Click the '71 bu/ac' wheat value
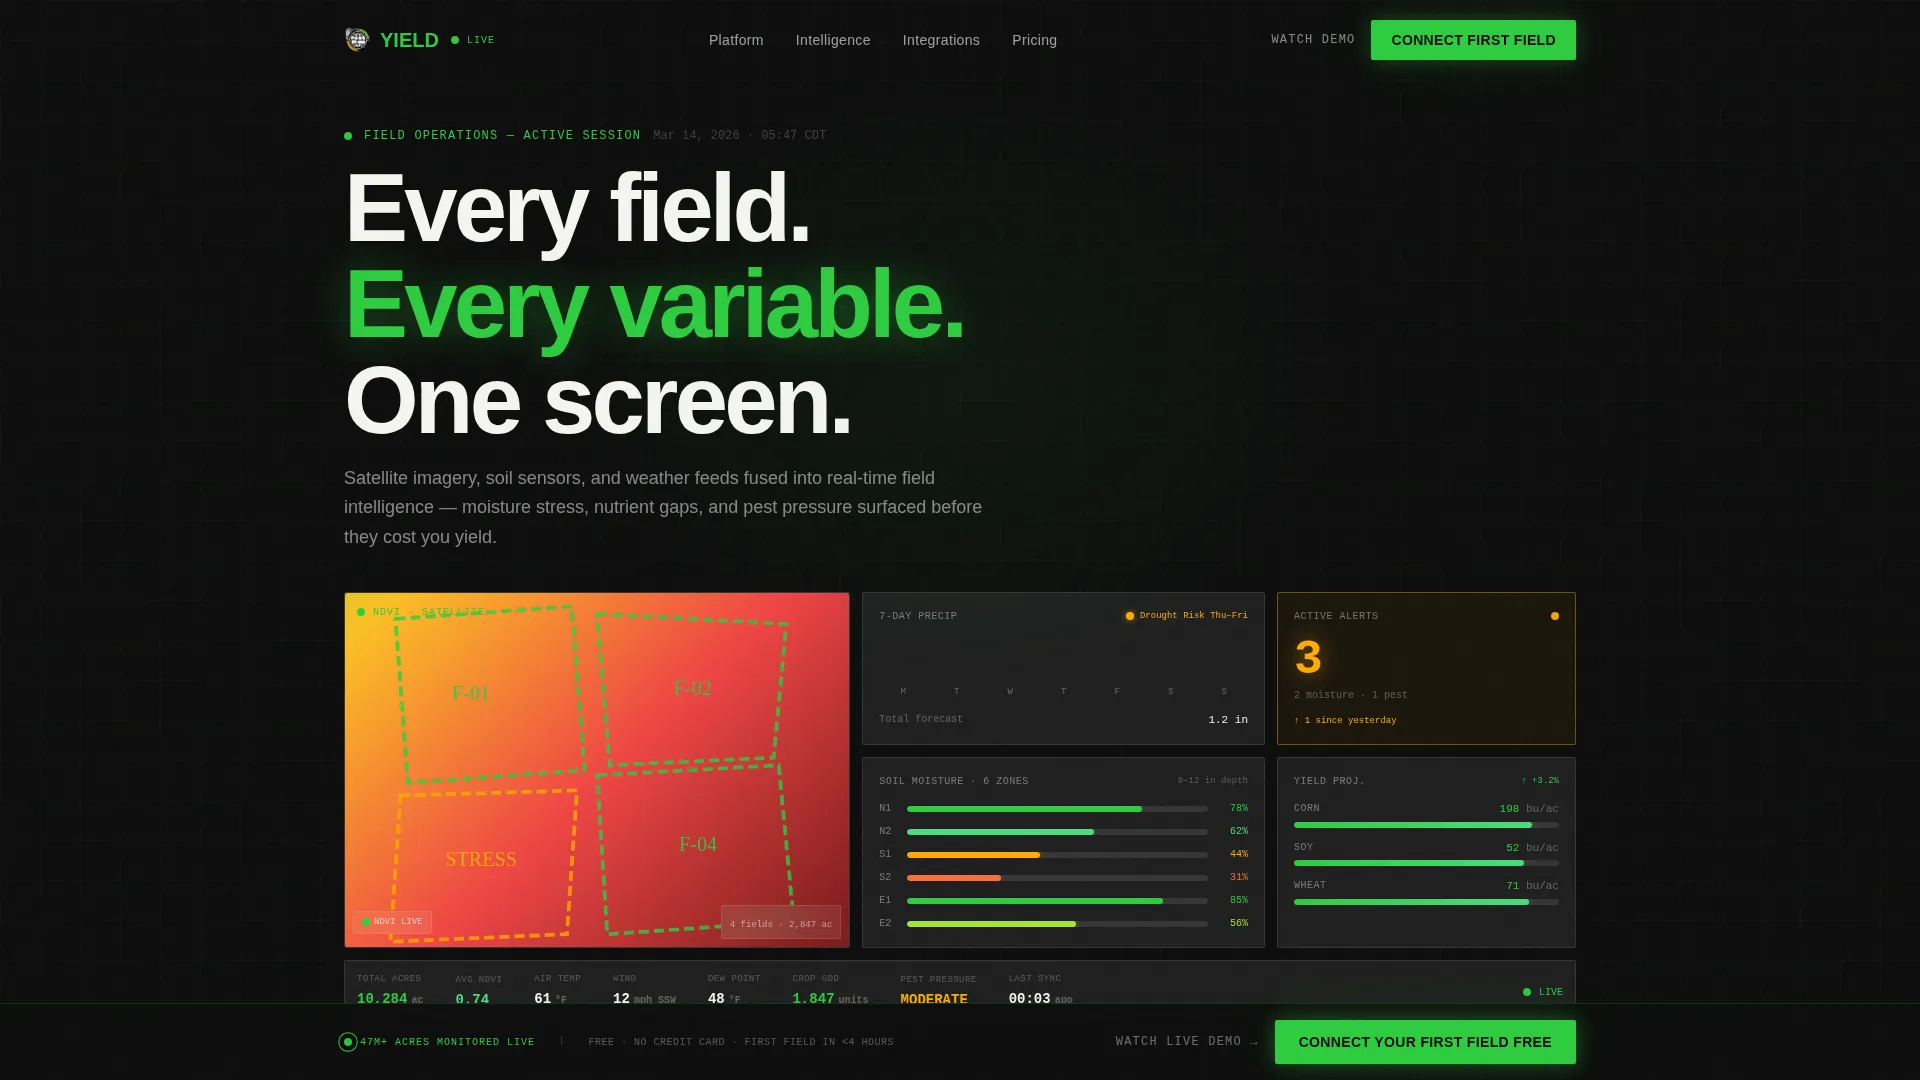The height and width of the screenshot is (1080, 1920). pyautogui.click(x=1532, y=886)
